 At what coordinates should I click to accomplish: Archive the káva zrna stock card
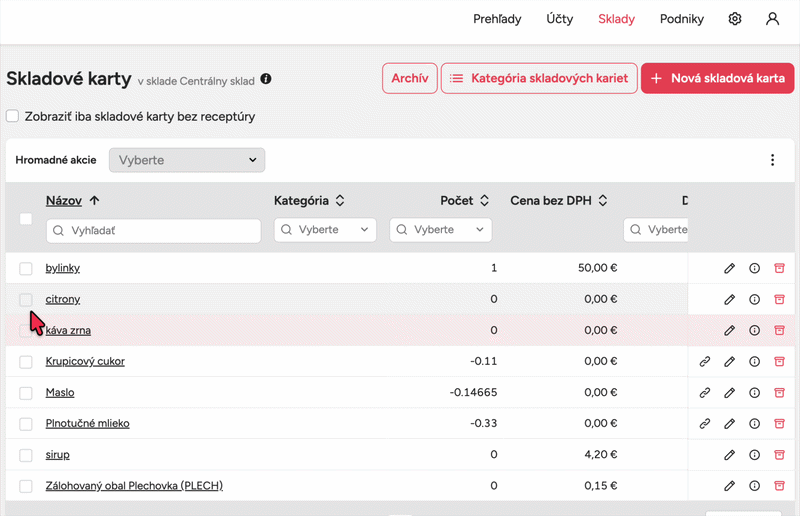779,331
